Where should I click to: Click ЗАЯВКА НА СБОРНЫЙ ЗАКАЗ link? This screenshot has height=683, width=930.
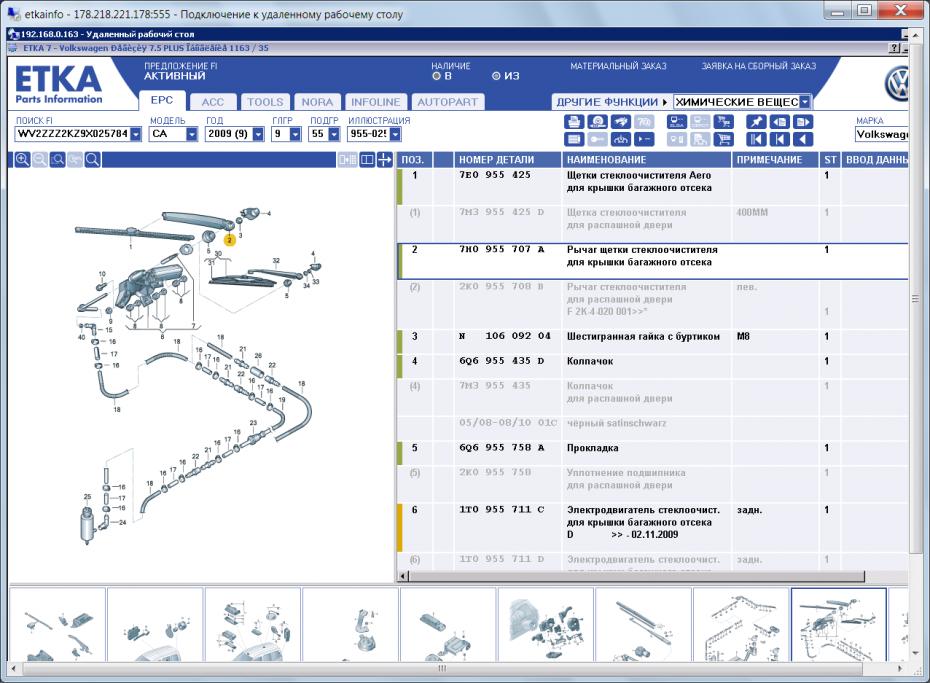coord(759,66)
